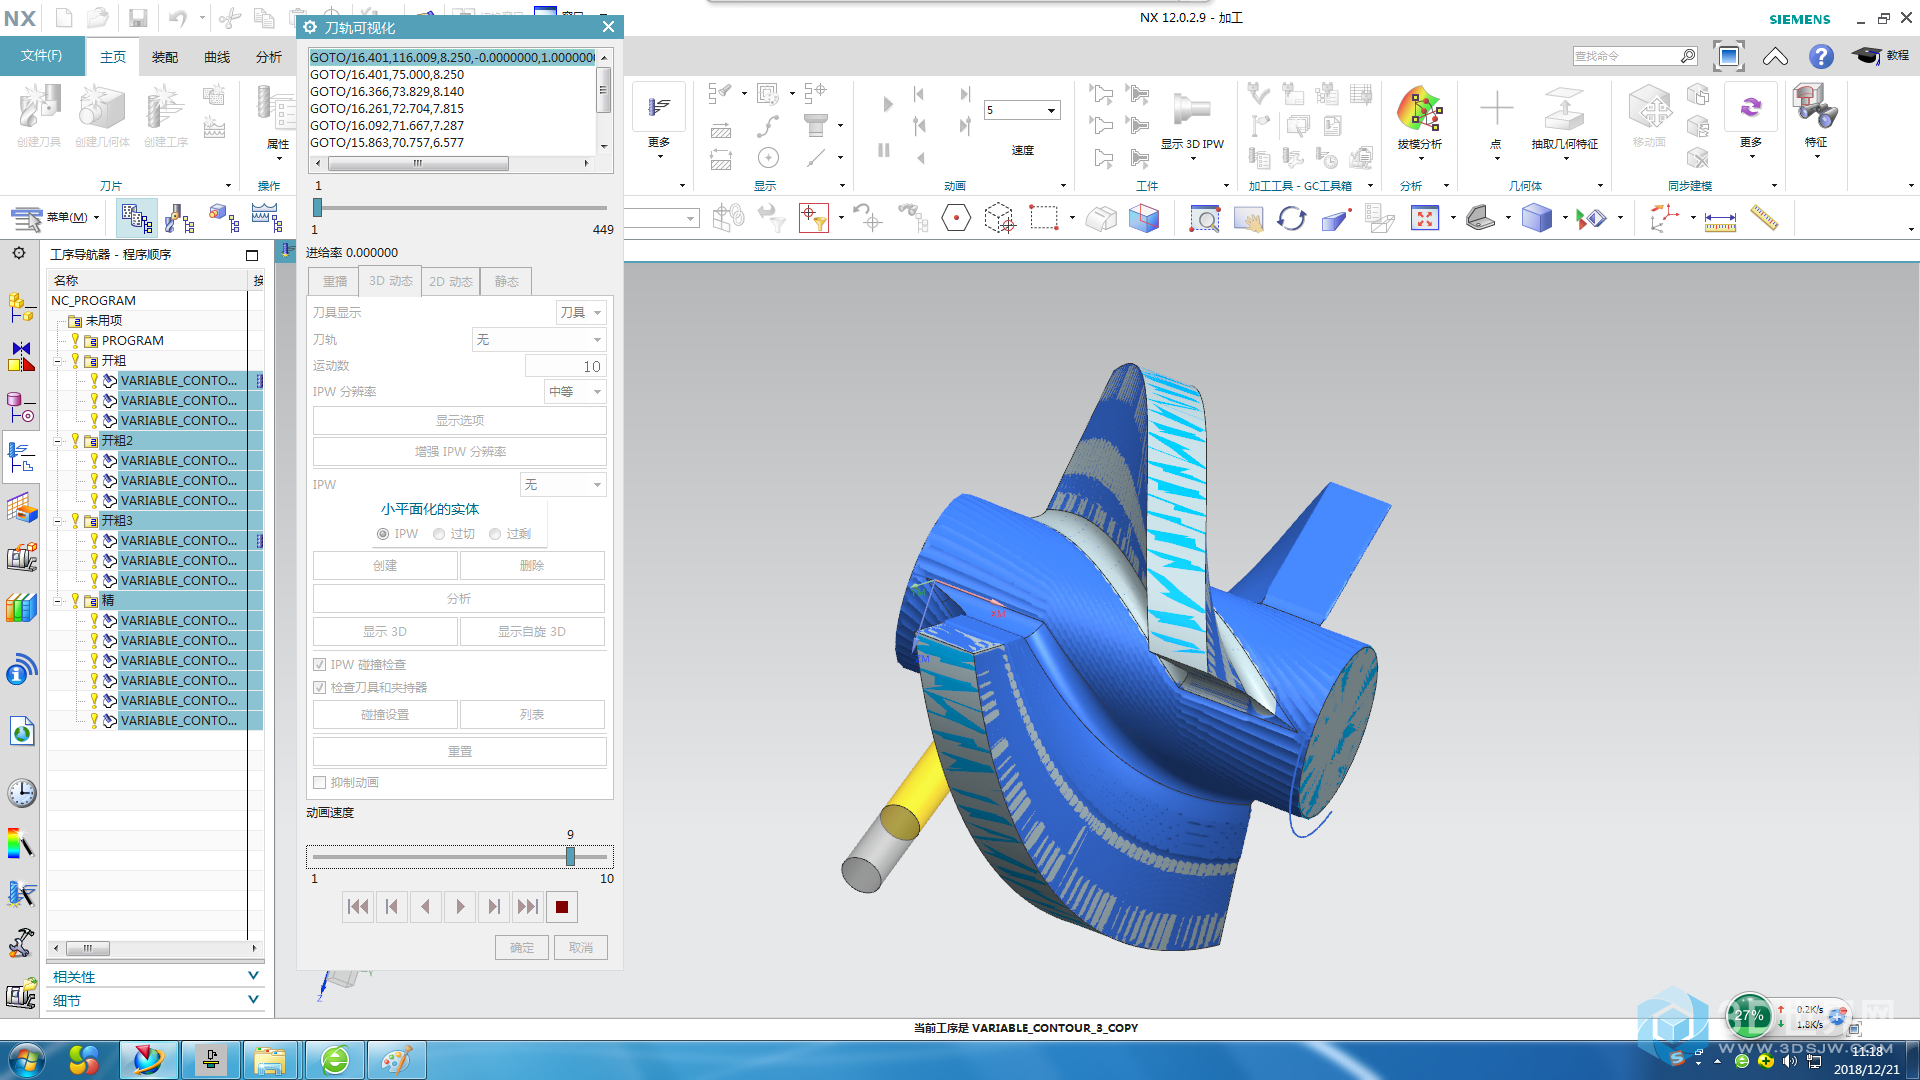Image resolution: width=1920 pixels, height=1080 pixels.
Task: Click the 增强 IPW 分辨率 button
Action: pyautogui.click(x=459, y=452)
